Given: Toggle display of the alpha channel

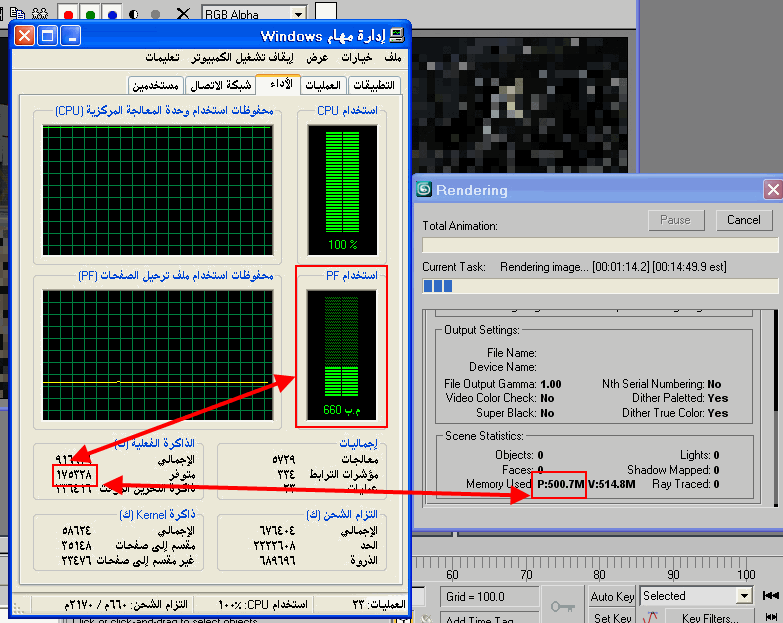Looking at the screenshot, I should click(x=133, y=13).
